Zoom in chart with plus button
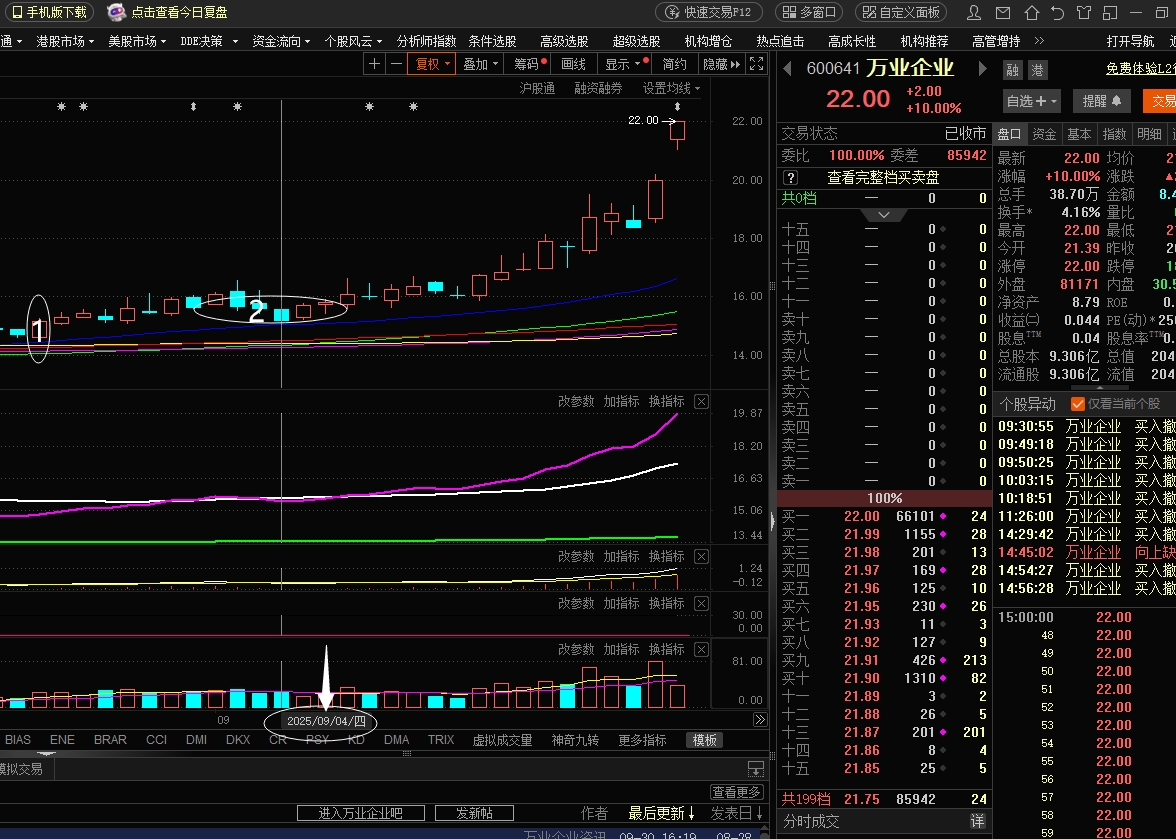Image resolution: width=1176 pixels, height=839 pixels. [374, 64]
